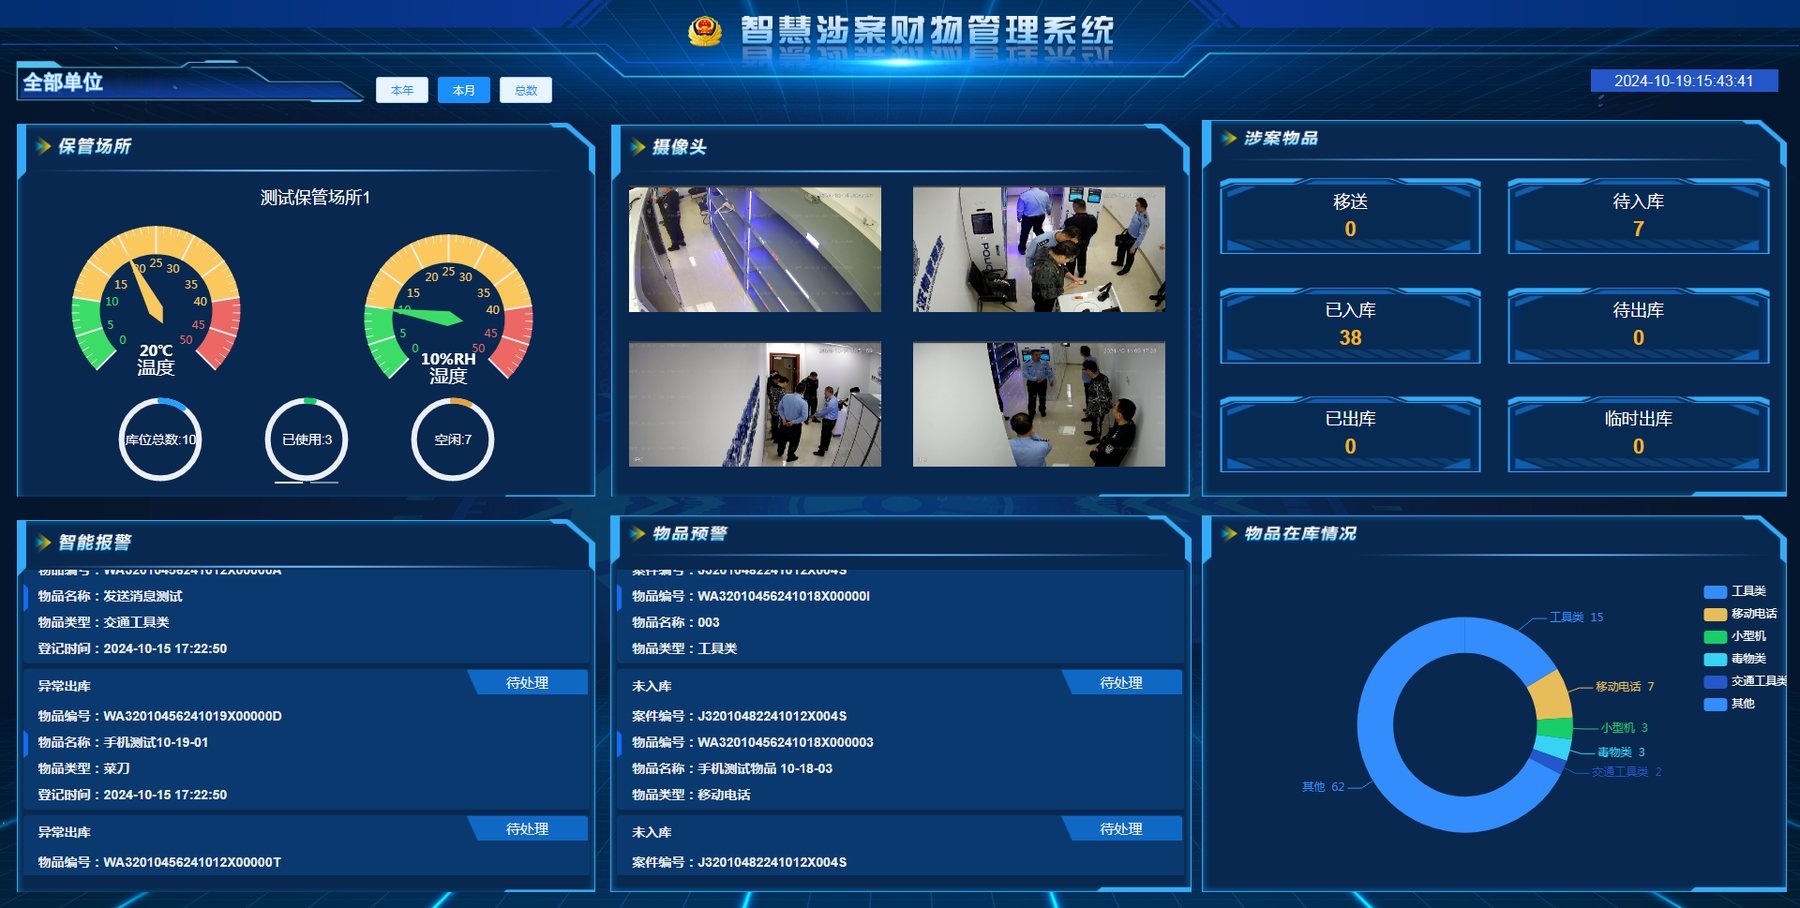Click the arrow icon beside 涉案物品
Image resolution: width=1800 pixels, height=908 pixels.
(x=1230, y=138)
